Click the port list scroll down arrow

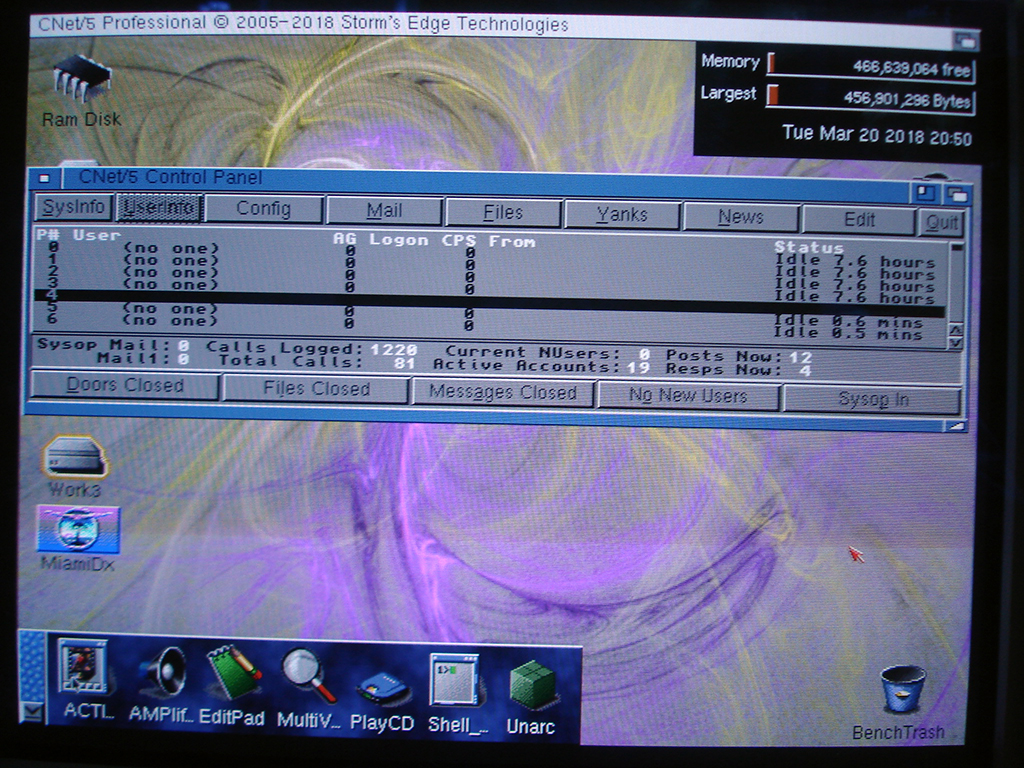click(955, 342)
